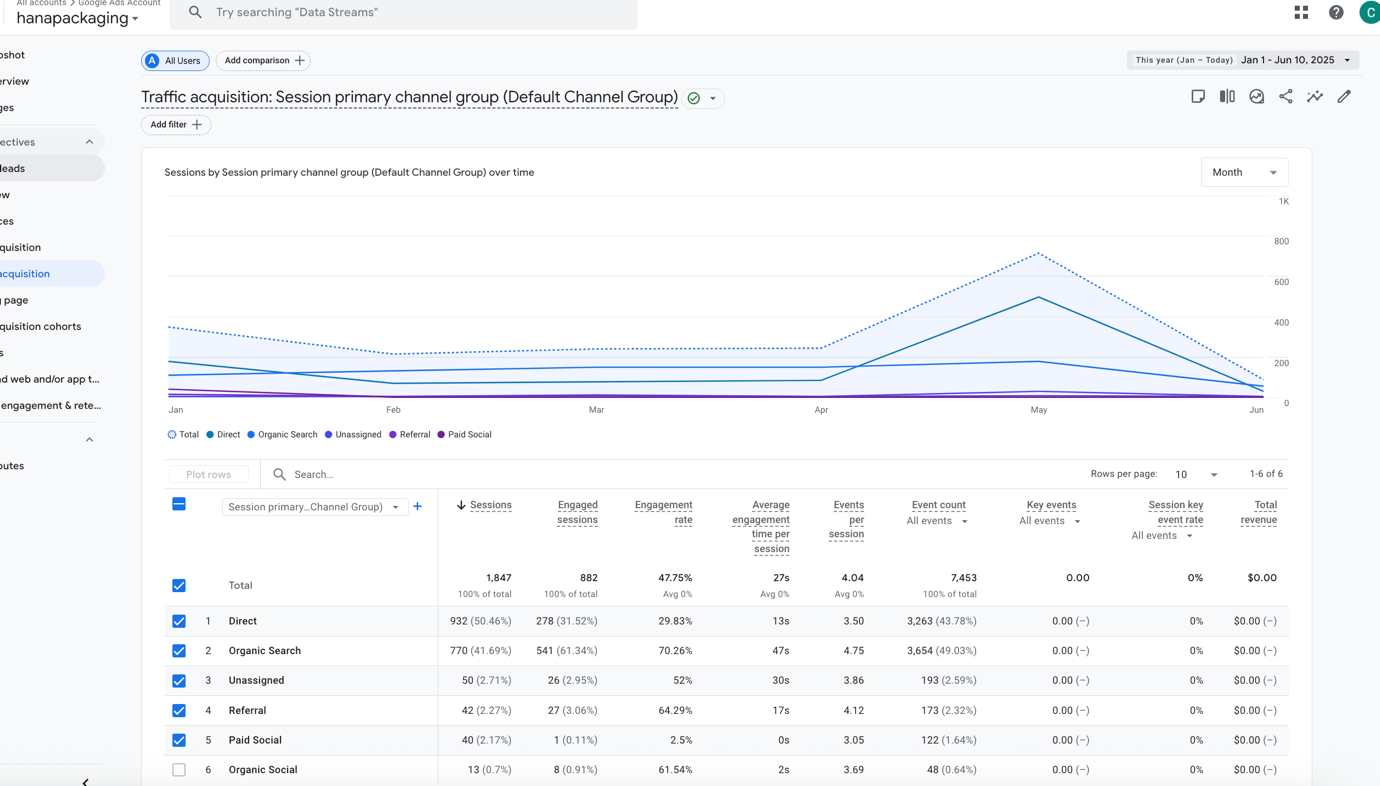Open Add comparison
Screen dimensions: 1380x786
coord(262,60)
